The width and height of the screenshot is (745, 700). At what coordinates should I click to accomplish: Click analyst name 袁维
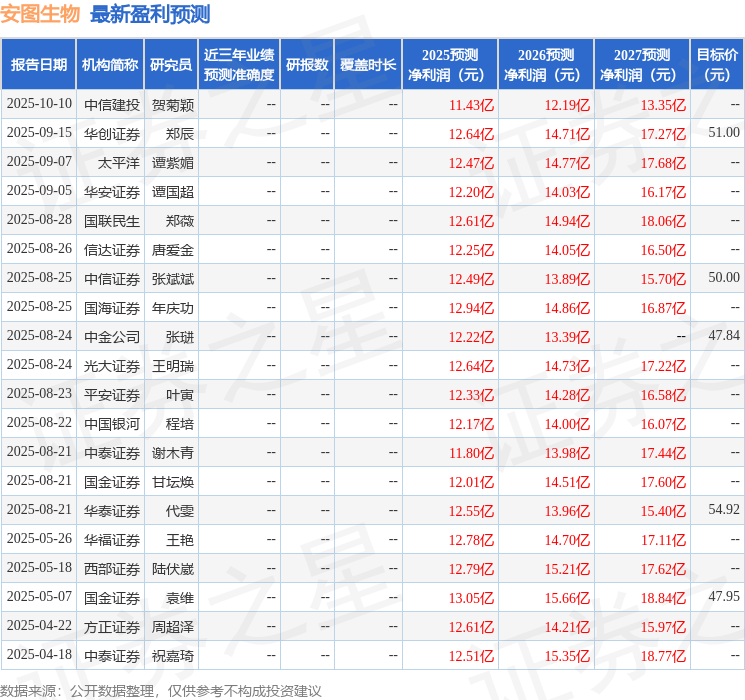tap(180, 598)
